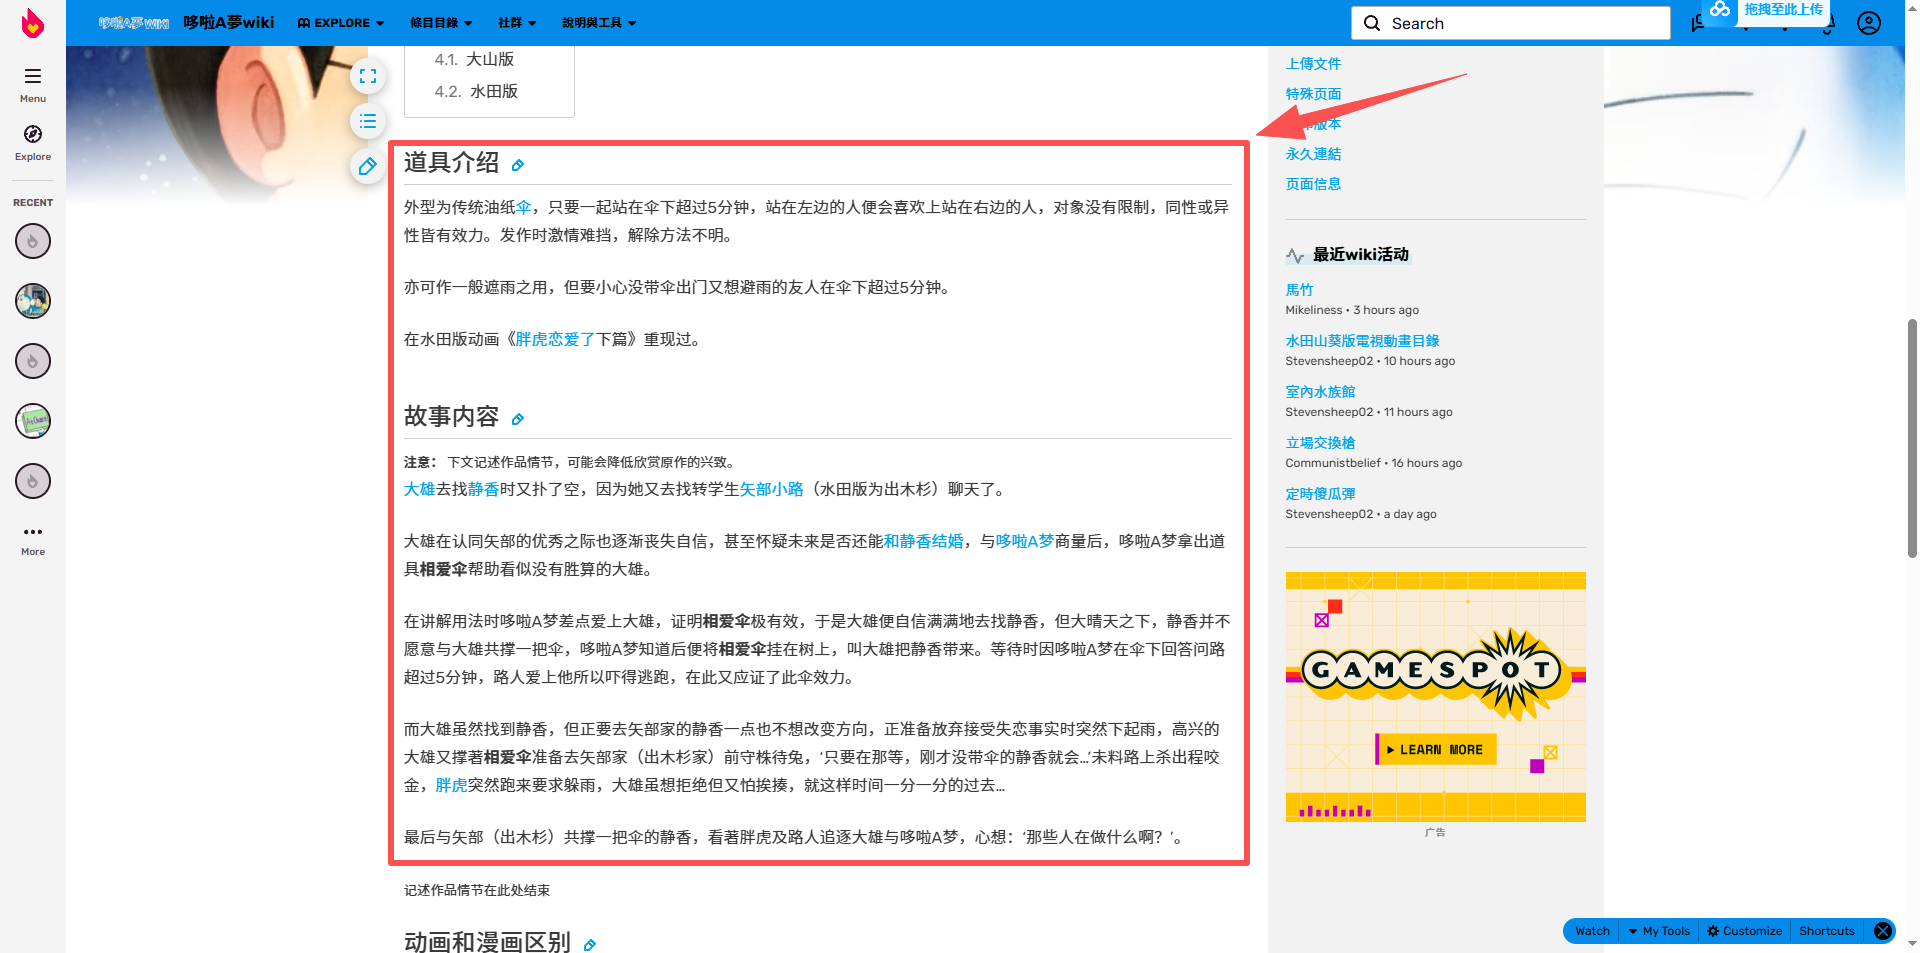Image resolution: width=1920 pixels, height=953 pixels.
Task: Open the EXPLORE dropdown menu
Action: tap(340, 22)
